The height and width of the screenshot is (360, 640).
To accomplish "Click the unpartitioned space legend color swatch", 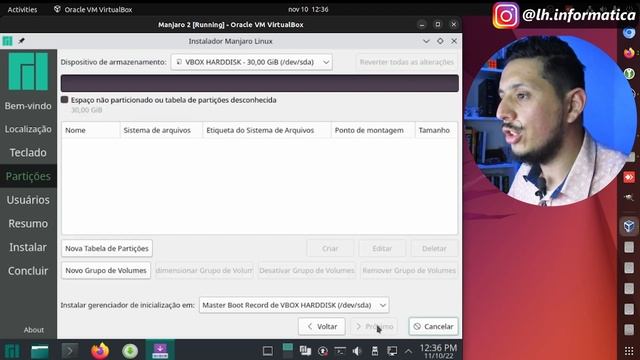I will click(64, 100).
